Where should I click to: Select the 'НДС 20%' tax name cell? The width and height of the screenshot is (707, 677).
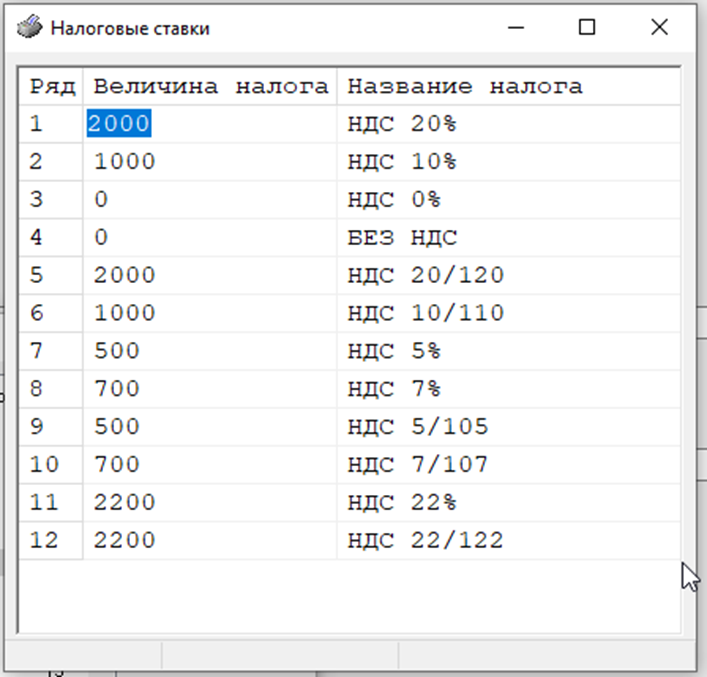click(x=402, y=124)
